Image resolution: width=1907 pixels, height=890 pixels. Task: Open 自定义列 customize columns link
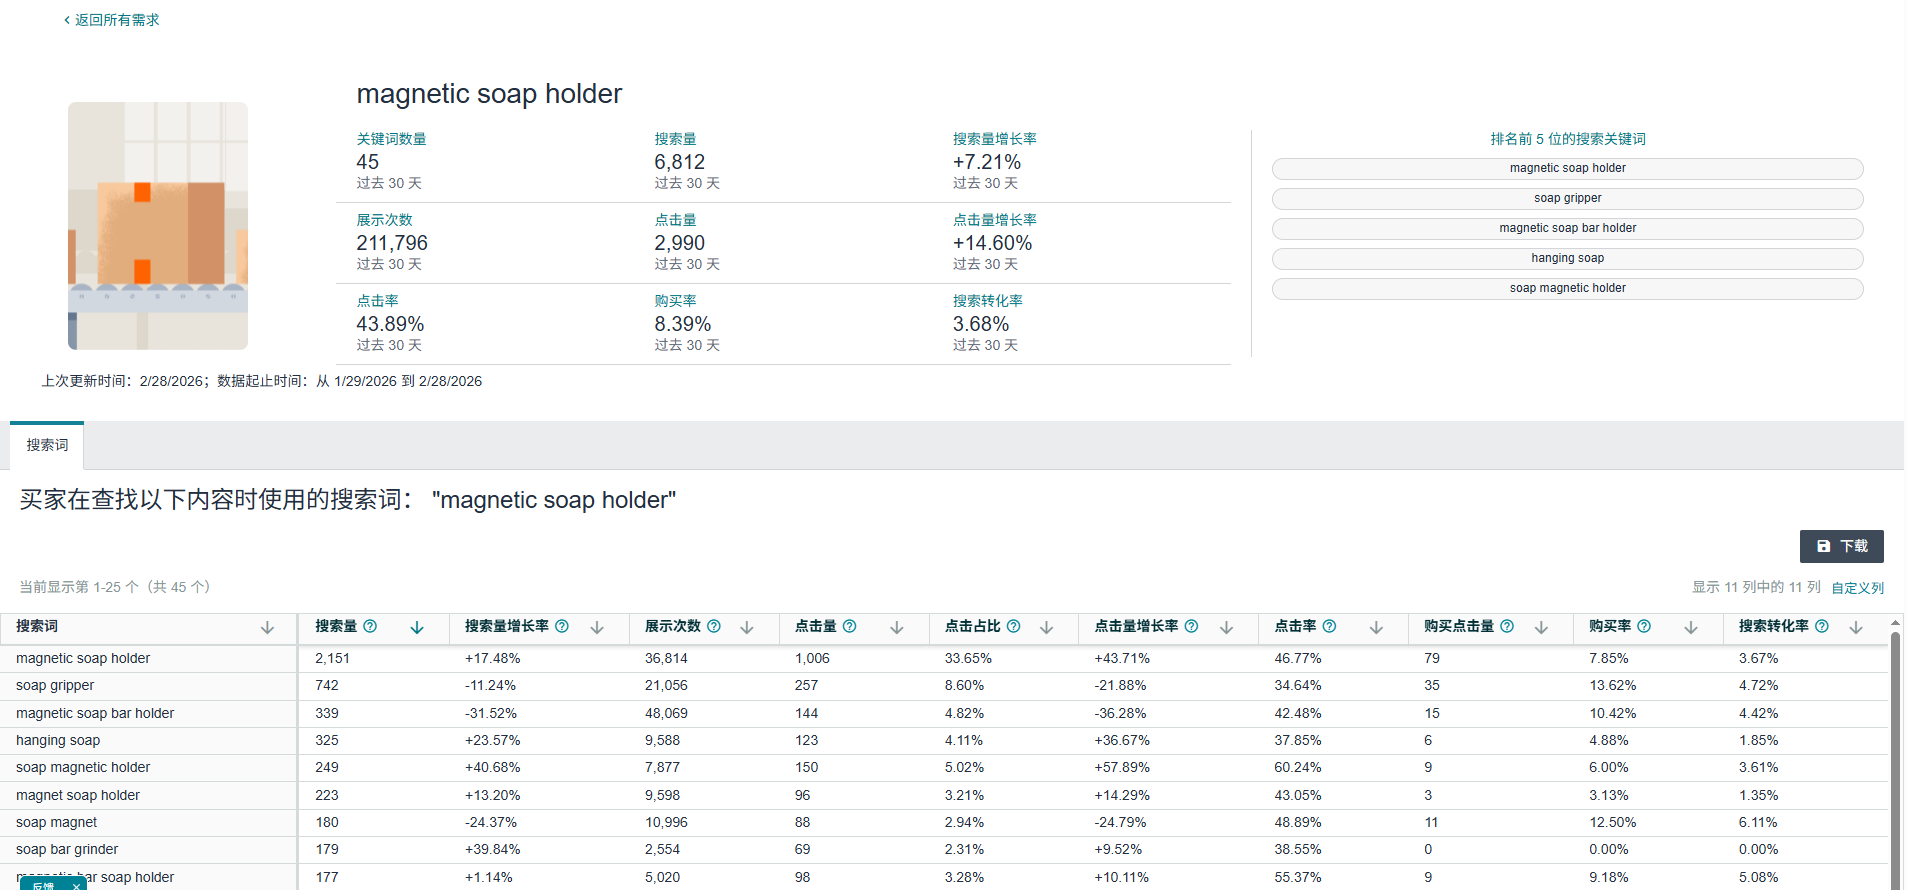[1857, 588]
